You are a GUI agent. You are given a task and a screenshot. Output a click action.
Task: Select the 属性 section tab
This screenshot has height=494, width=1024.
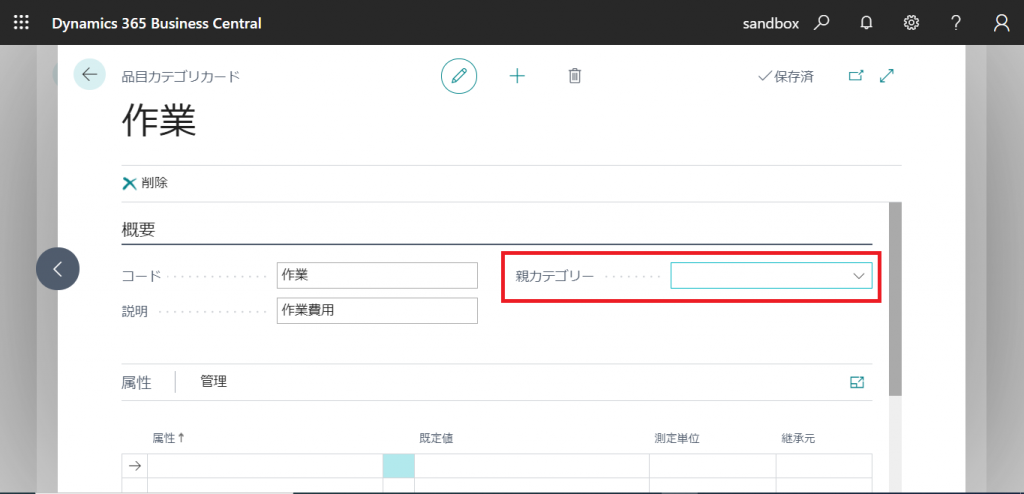[x=136, y=382]
